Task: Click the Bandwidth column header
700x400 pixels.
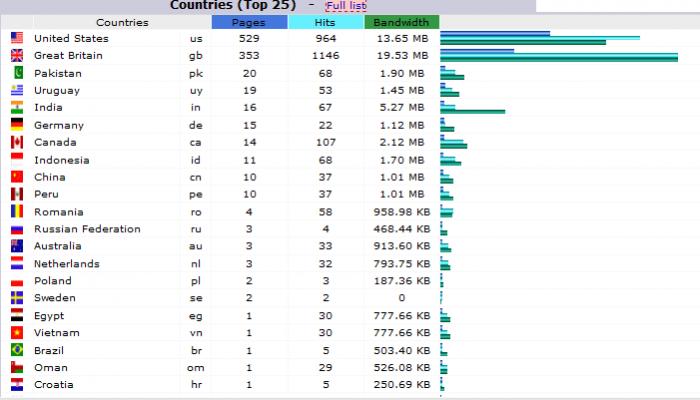Action: pyautogui.click(x=402, y=22)
